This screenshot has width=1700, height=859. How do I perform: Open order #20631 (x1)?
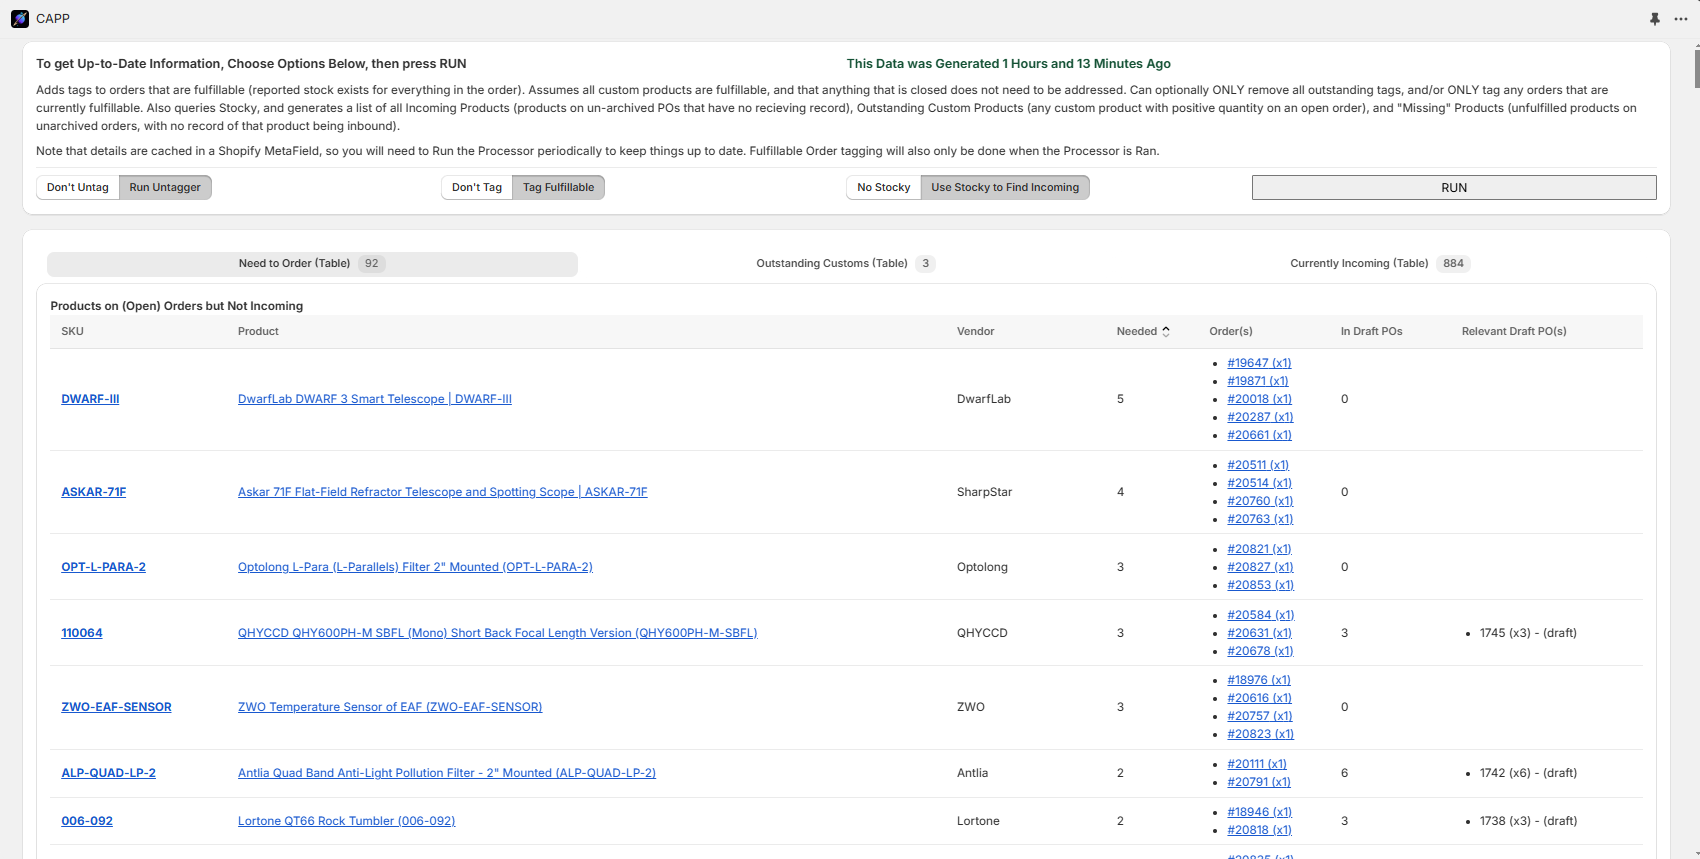coord(1259,633)
